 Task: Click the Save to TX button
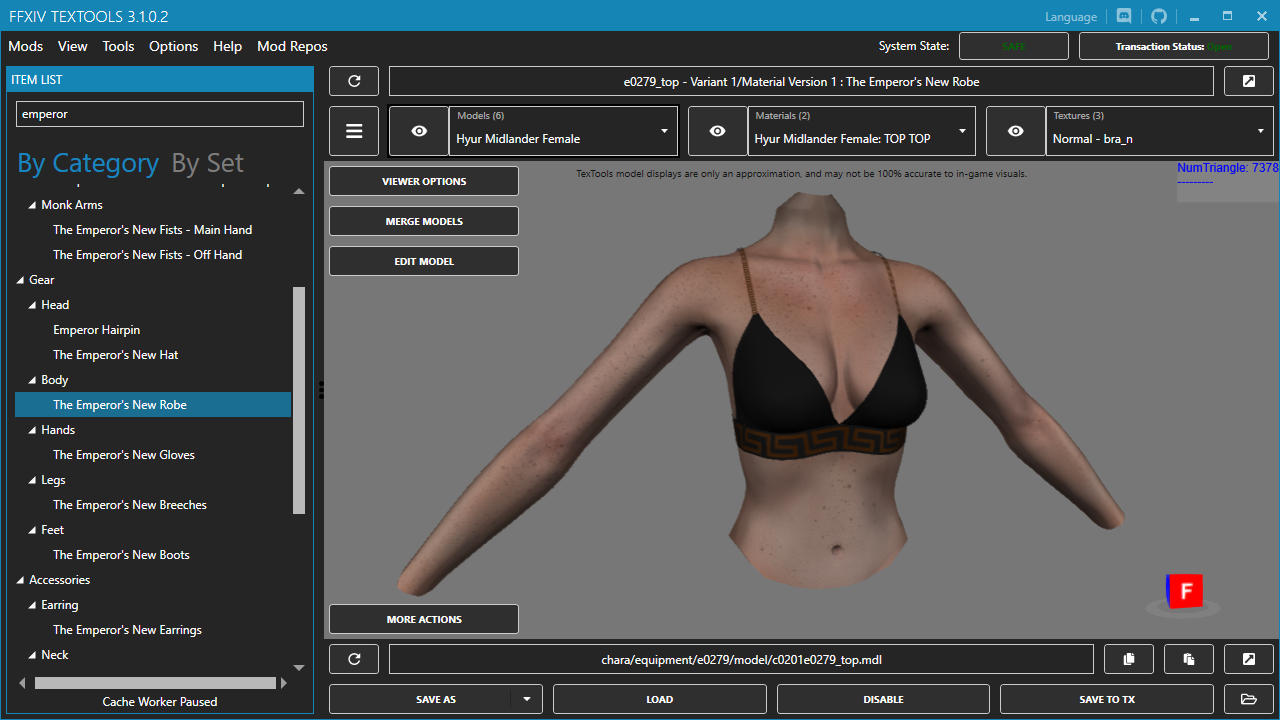click(x=1107, y=699)
